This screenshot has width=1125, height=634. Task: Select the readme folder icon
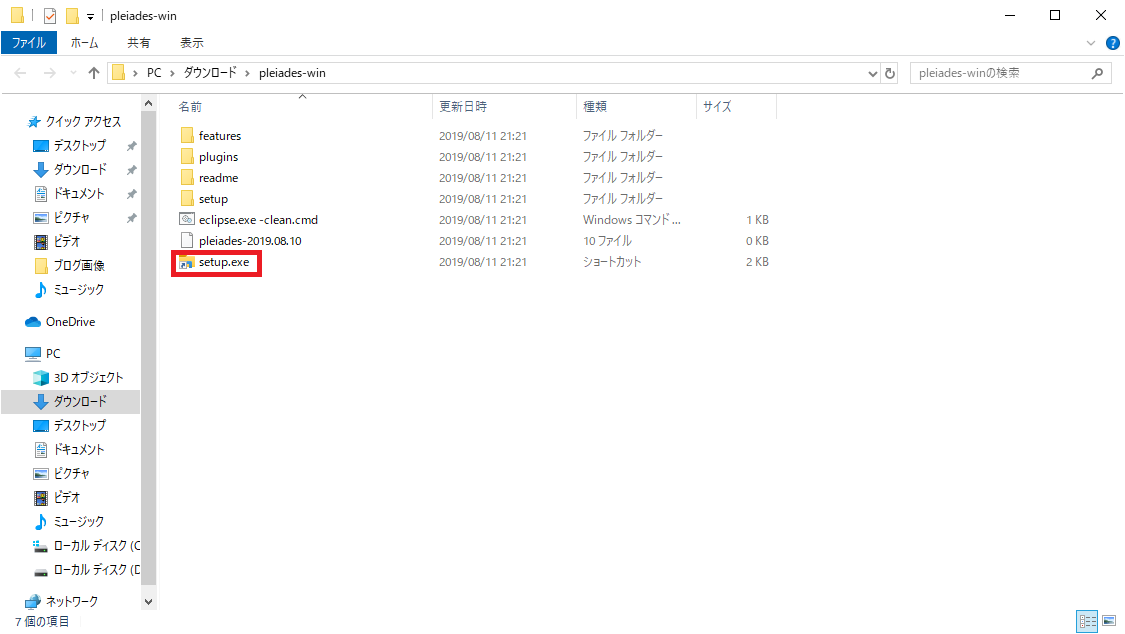(187, 177)
